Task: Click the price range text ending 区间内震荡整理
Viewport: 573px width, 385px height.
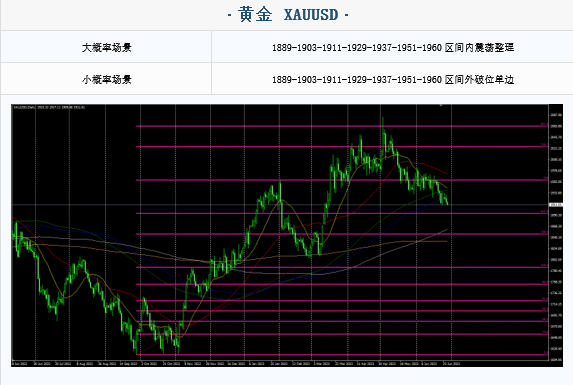Action: [x=393, y=47]
